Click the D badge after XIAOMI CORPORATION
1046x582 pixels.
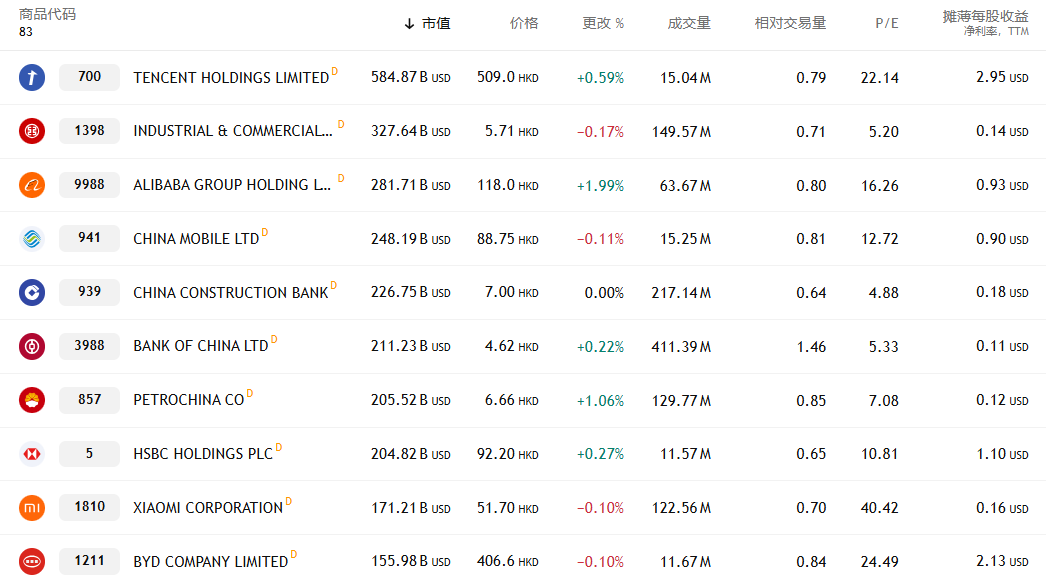(289, 501)
